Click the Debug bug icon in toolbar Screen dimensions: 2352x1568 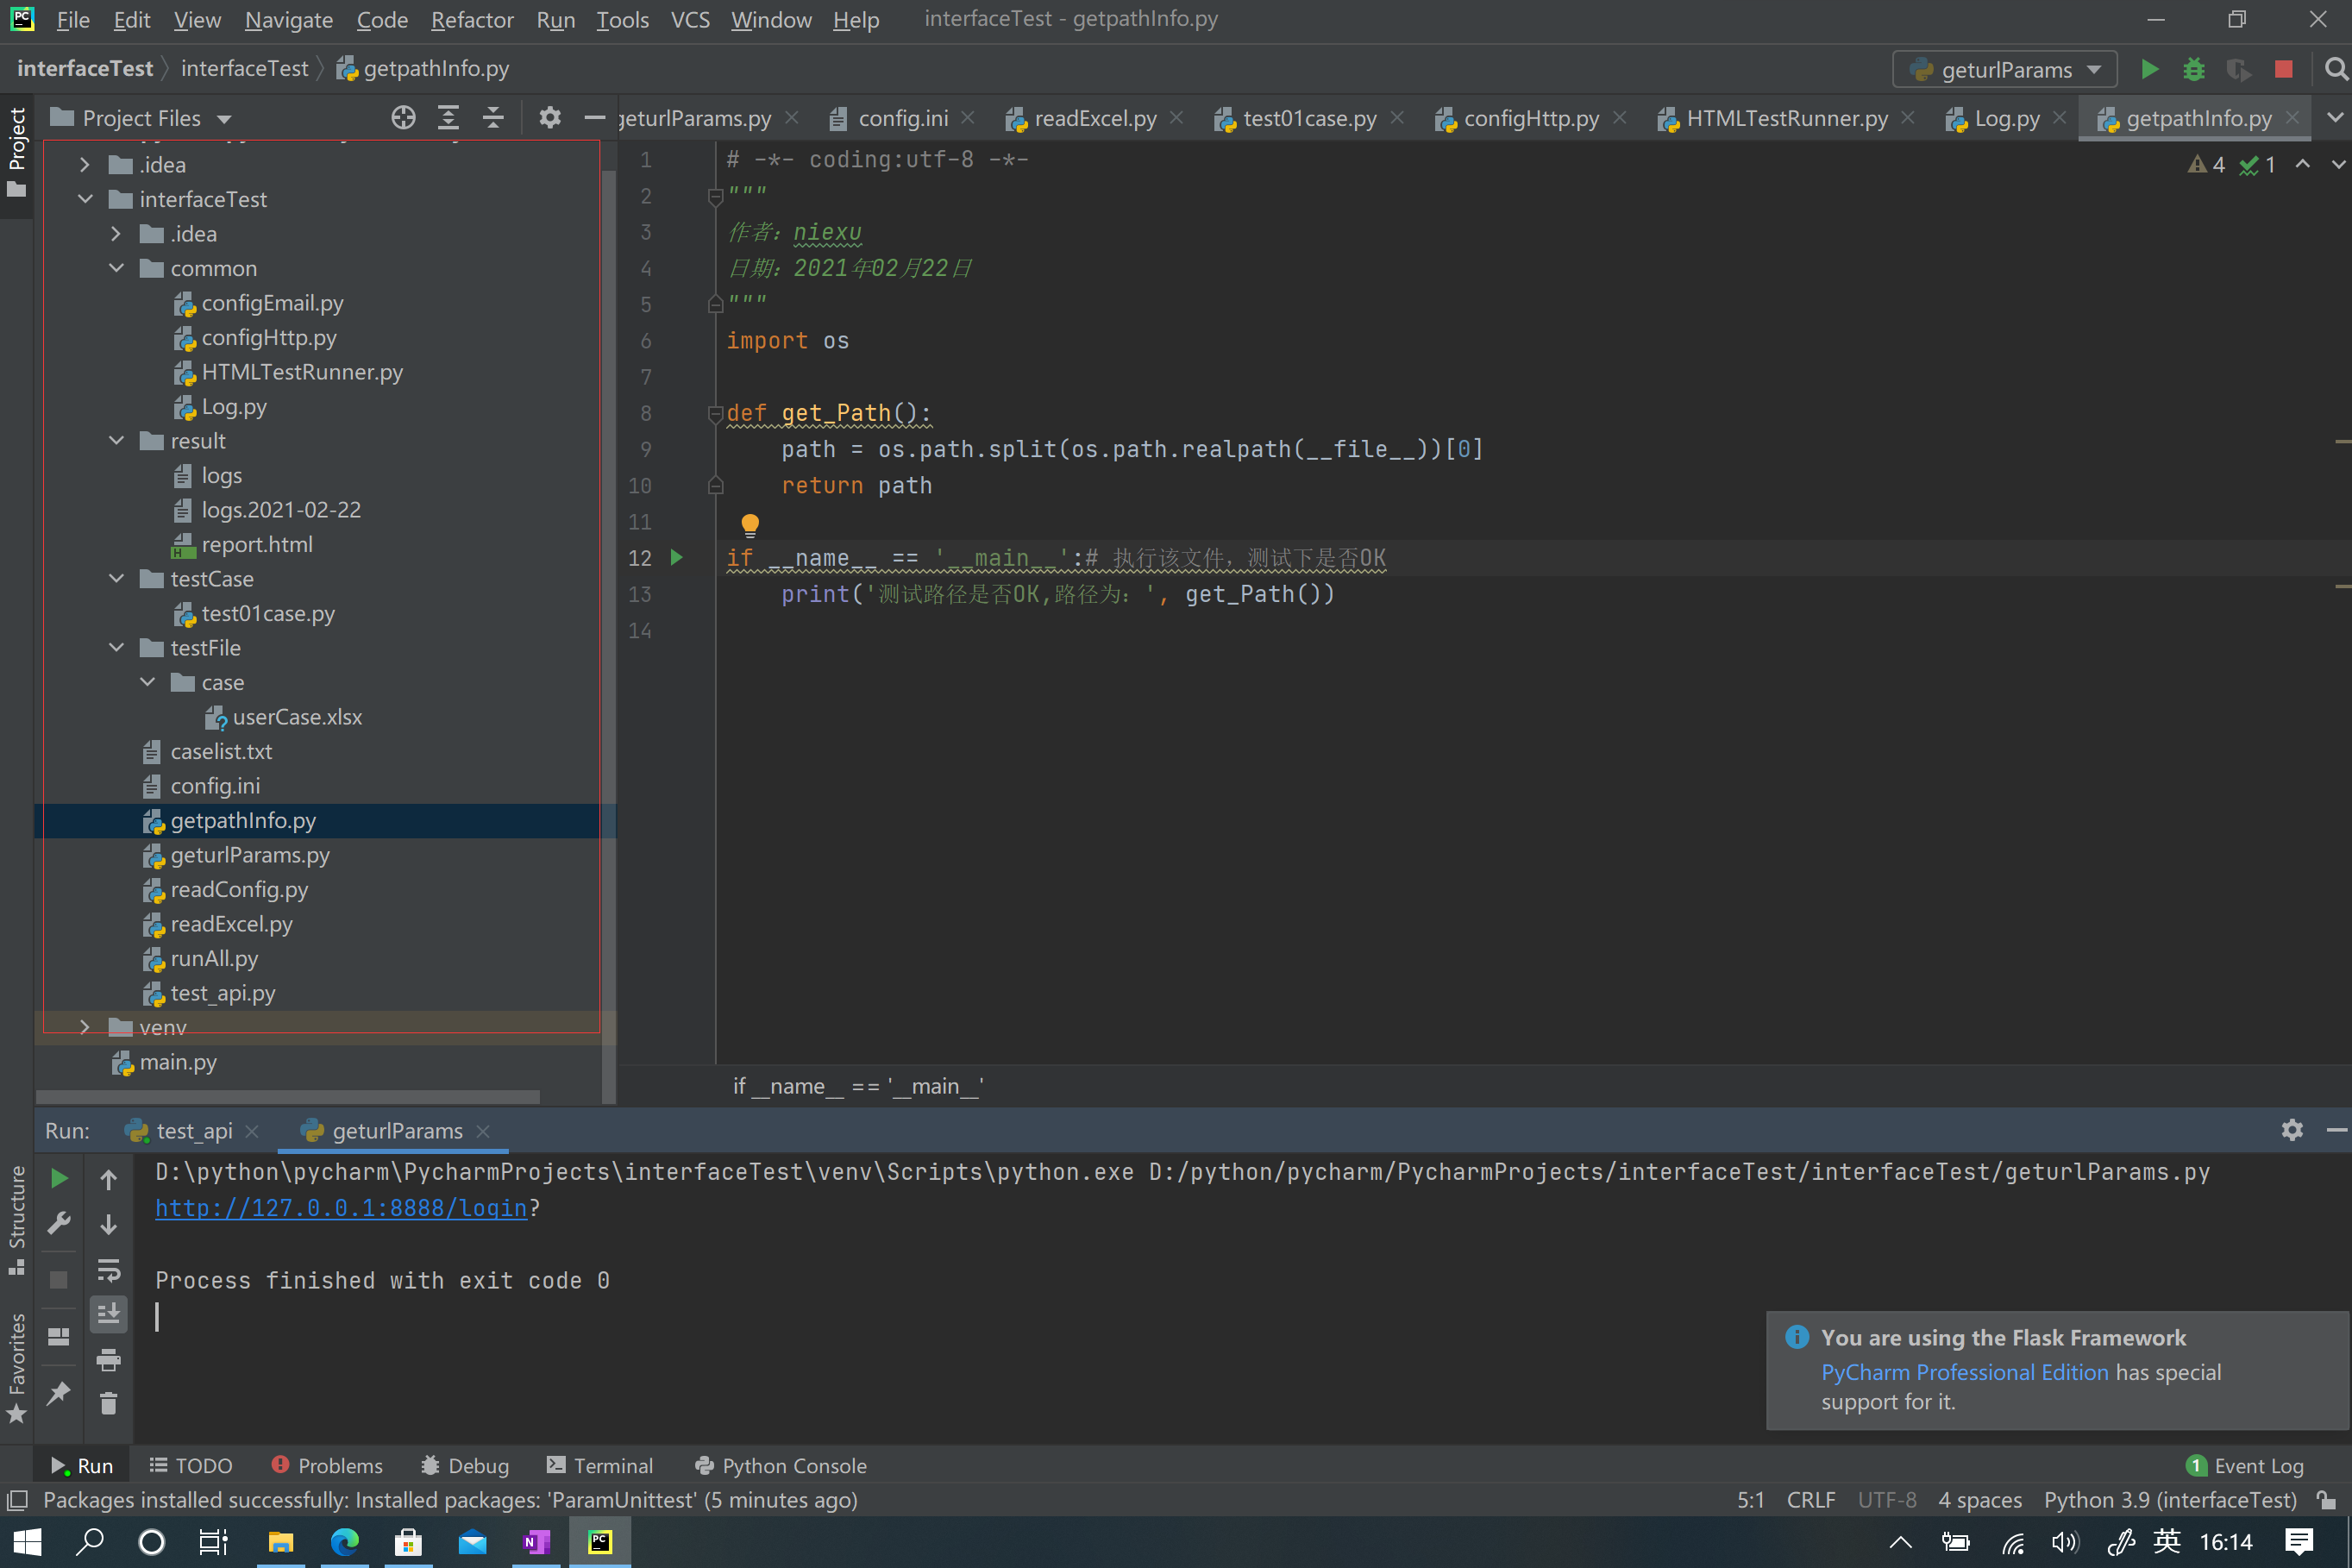(x=2193, y=69)
